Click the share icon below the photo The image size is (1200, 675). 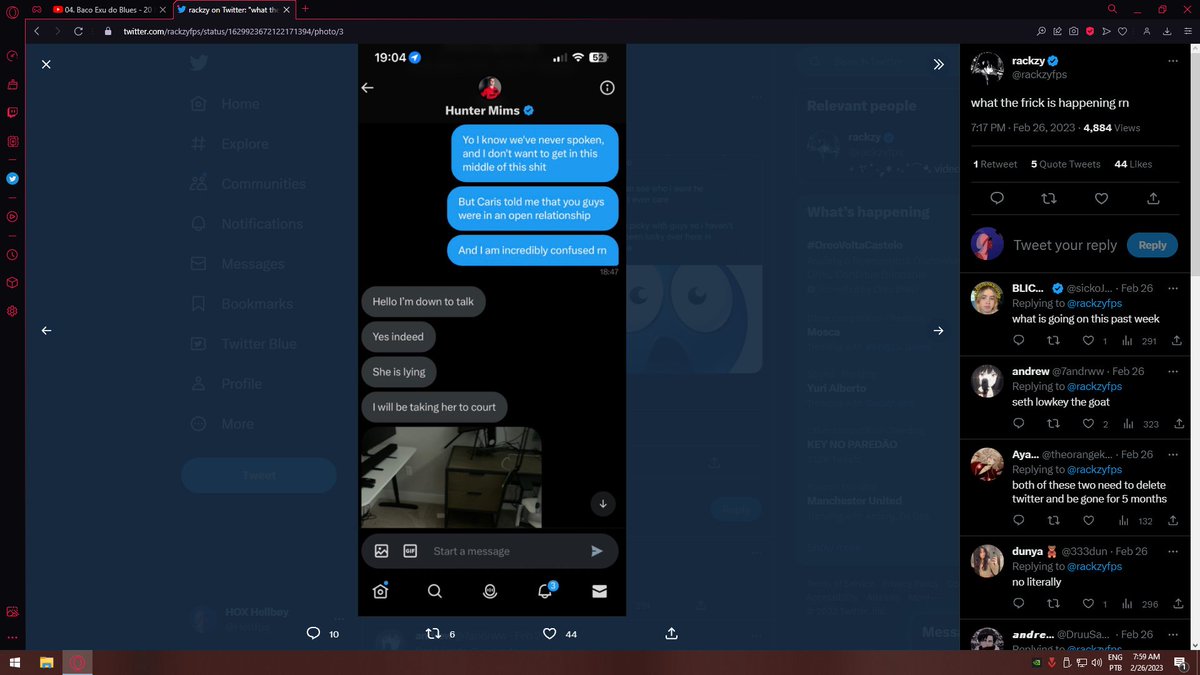(x=671, y=633)
